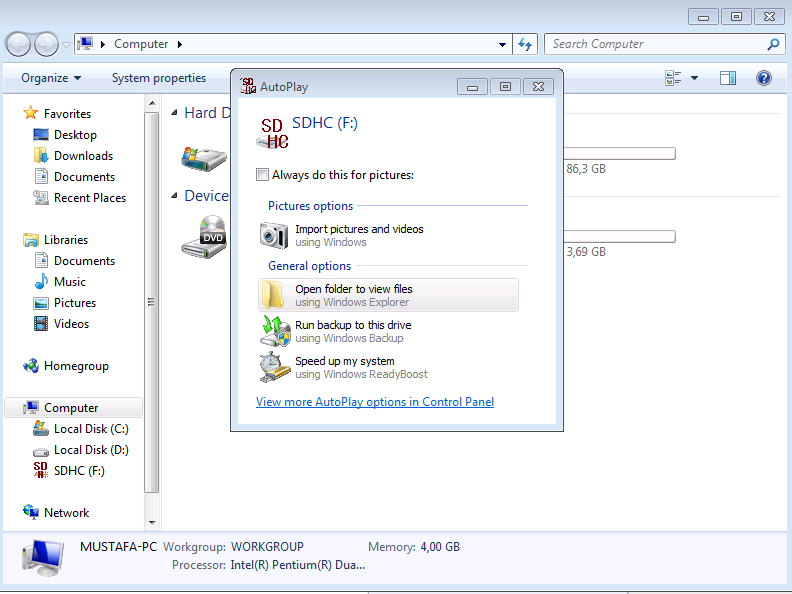Click Computer in the address bar
Image resolution: width=792 pixels, height=594 pixels.
[x=141, y=44]
